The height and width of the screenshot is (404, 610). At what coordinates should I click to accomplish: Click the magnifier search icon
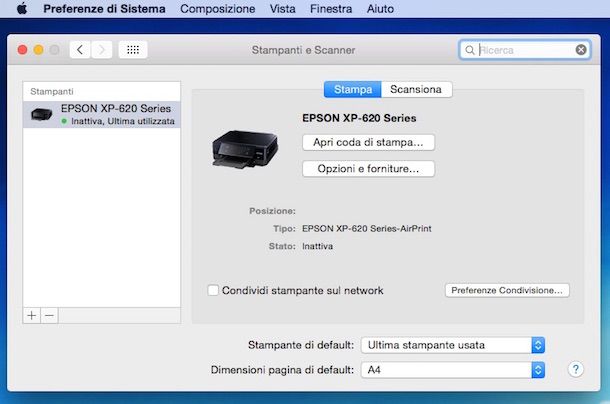(x=470, y=50)
